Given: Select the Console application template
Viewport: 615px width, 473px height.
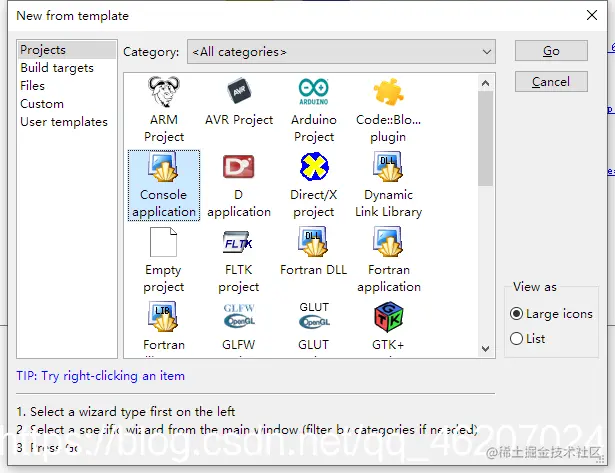Looking at the screenshot, I should 164,185.
